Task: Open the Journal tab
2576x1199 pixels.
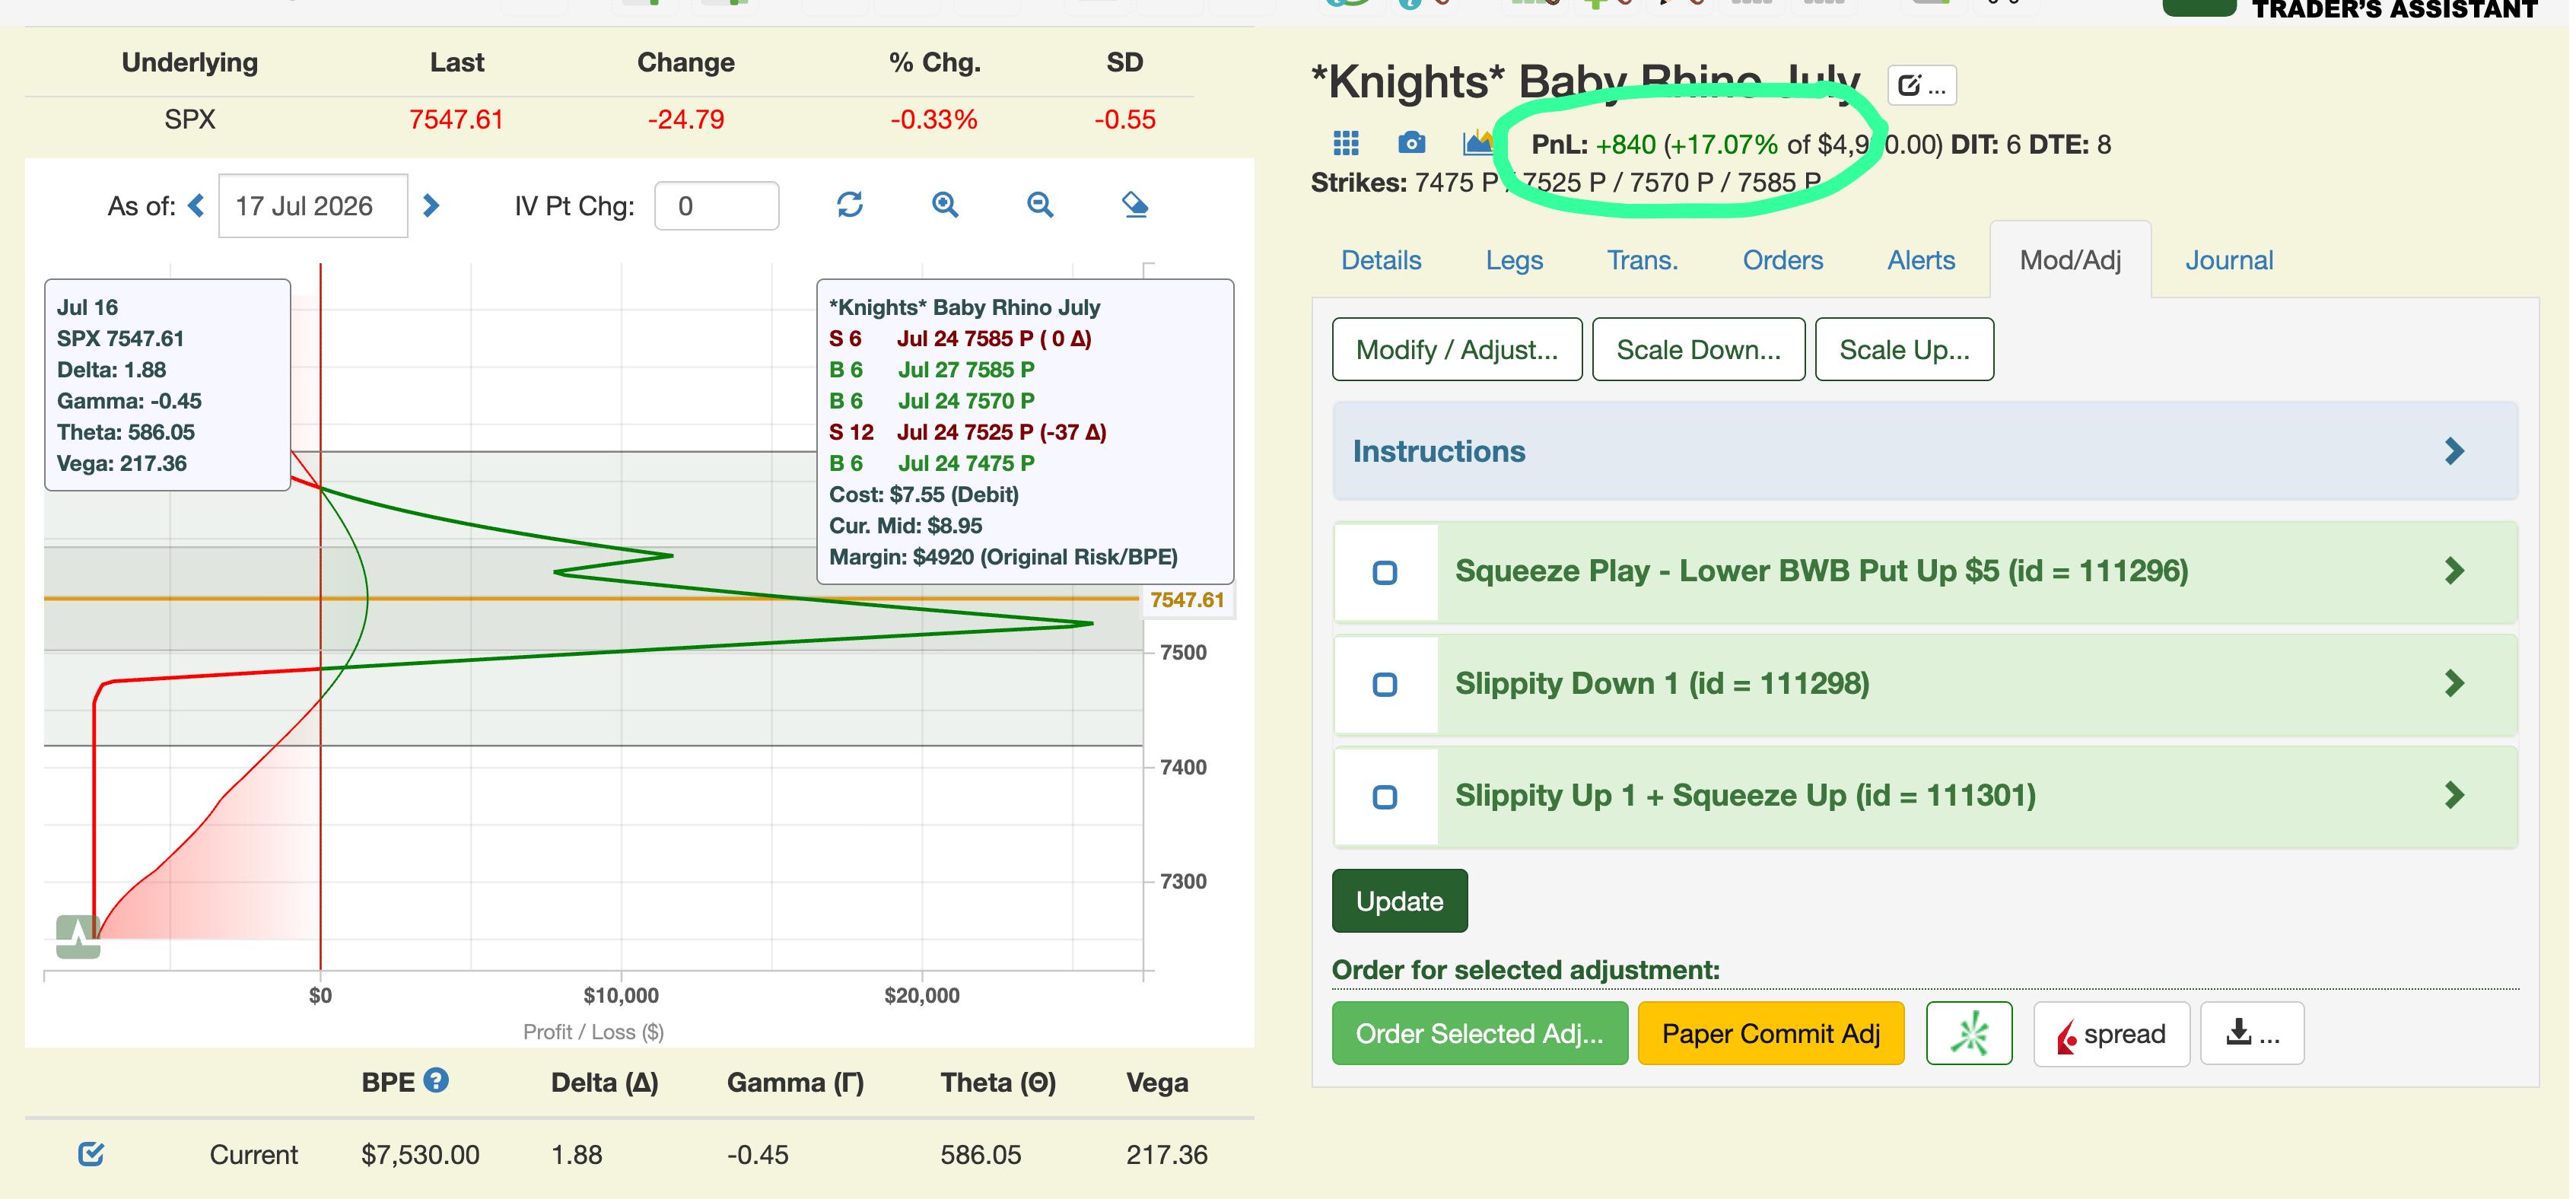Action: (2229, 260)
